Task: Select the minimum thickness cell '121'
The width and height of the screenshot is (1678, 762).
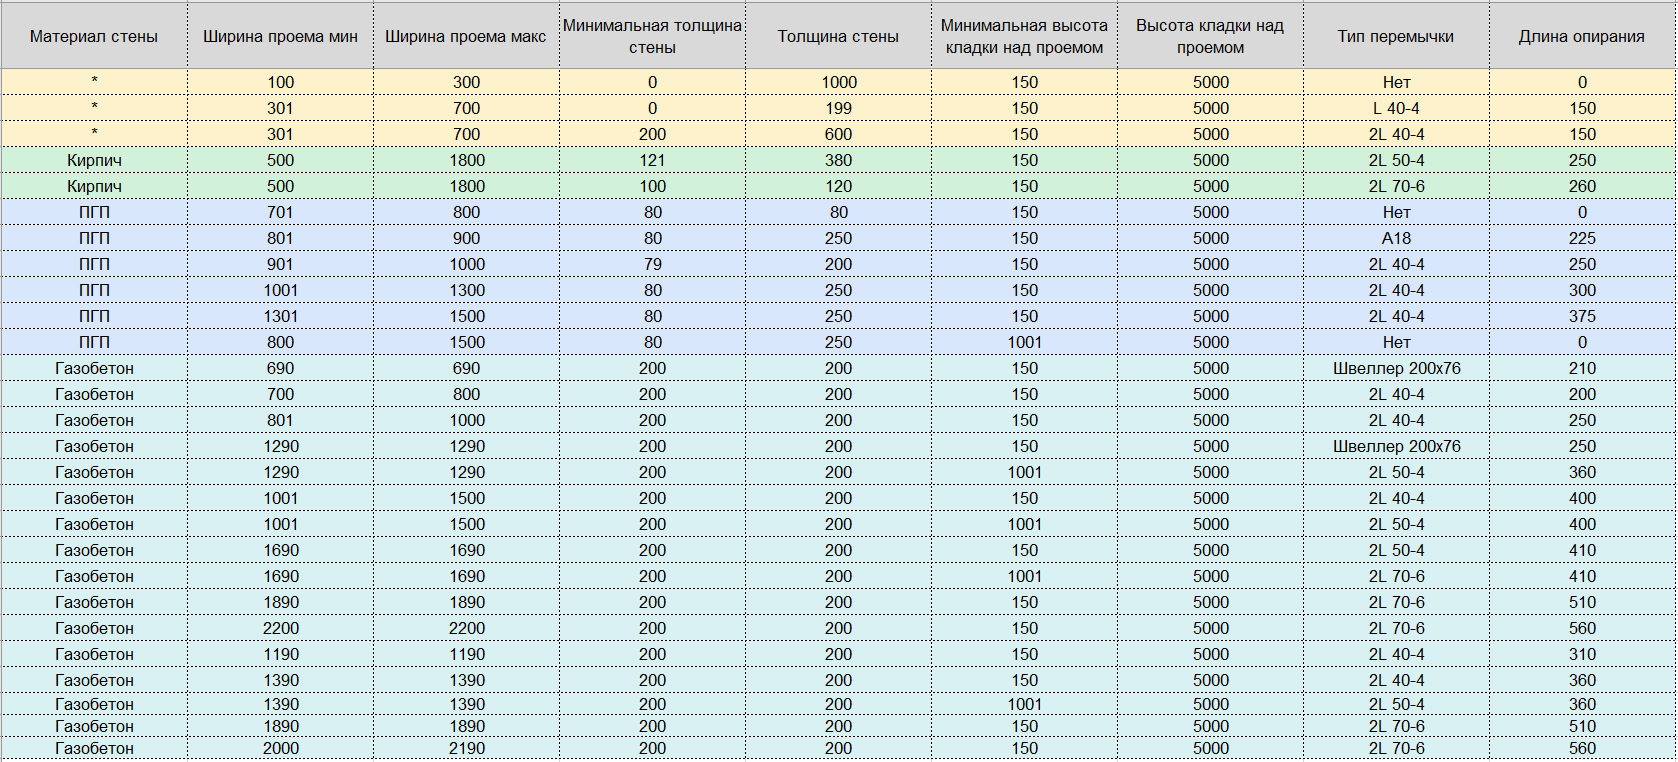Action: [652, 160]
